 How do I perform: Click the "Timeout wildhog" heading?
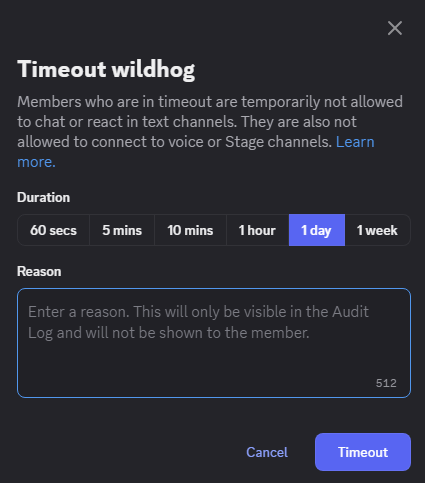(x=106, y=70)
